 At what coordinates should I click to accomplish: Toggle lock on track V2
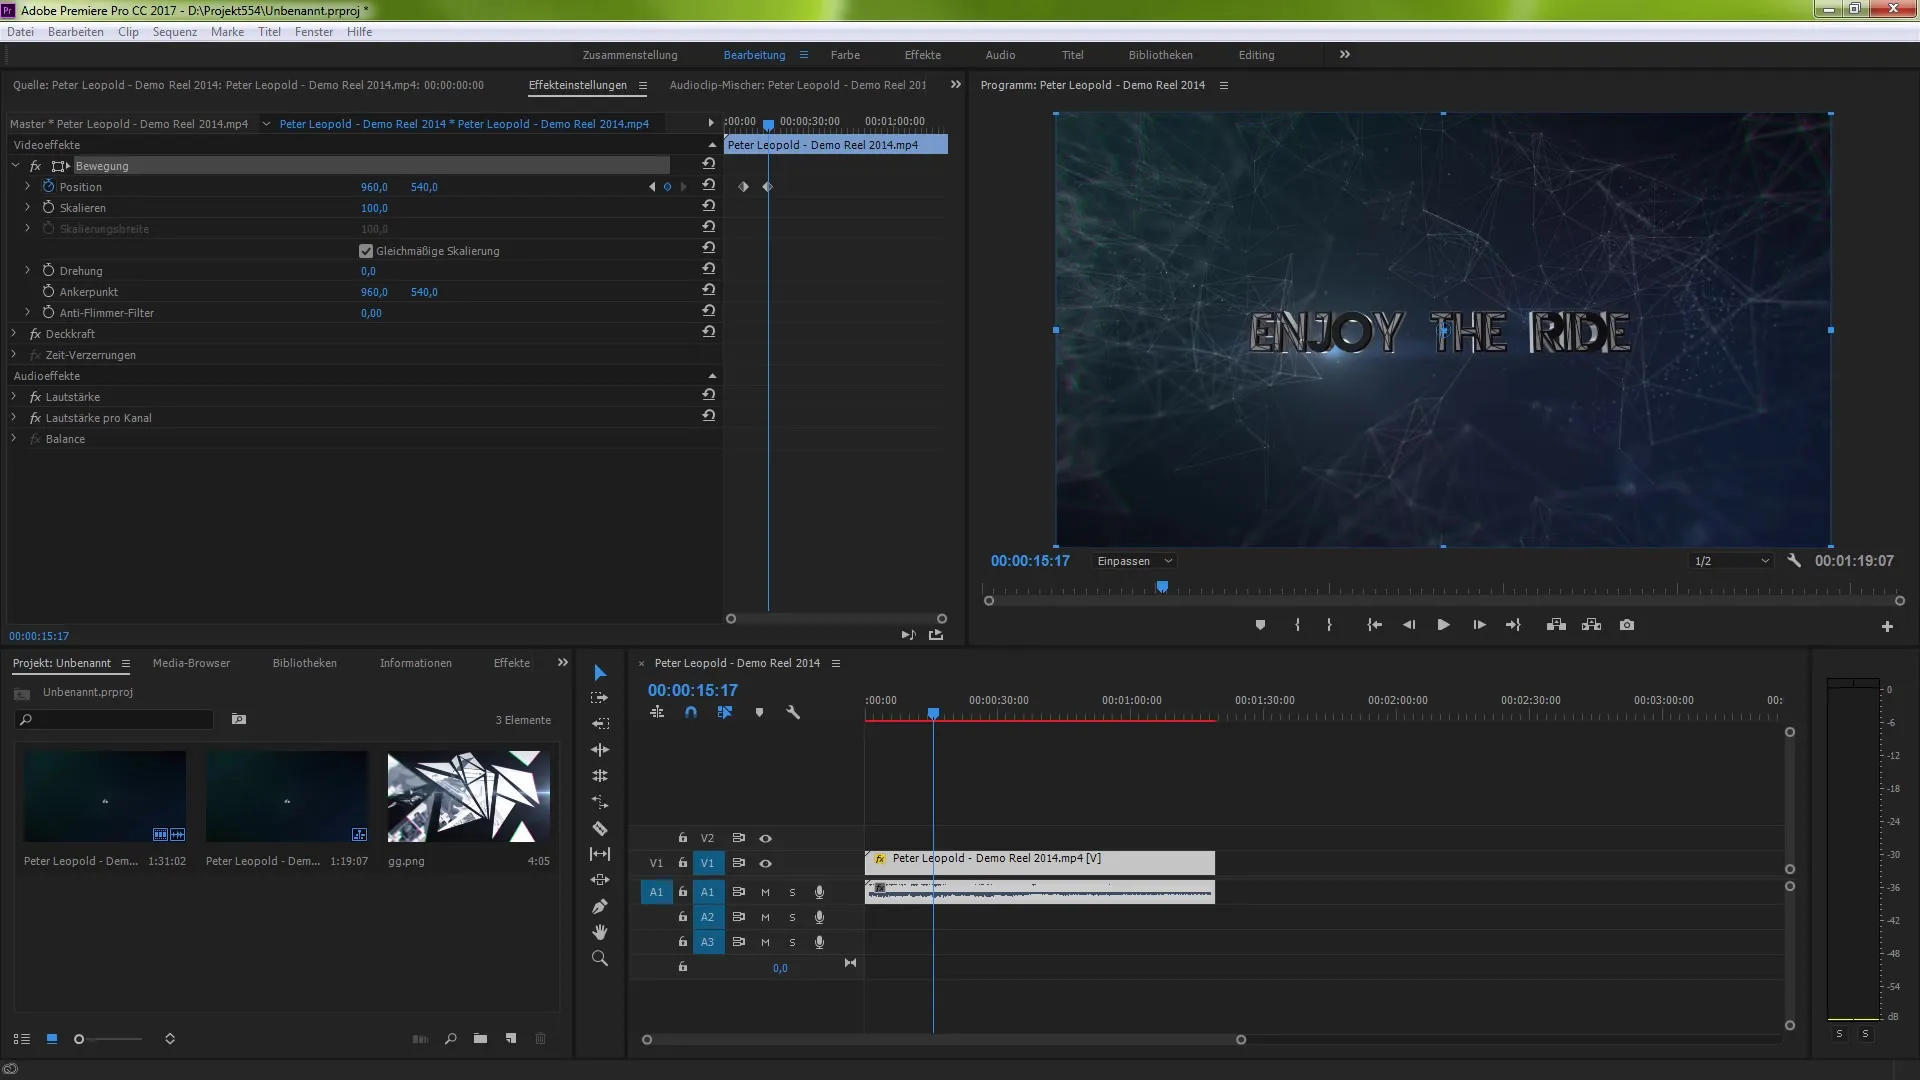683,838
